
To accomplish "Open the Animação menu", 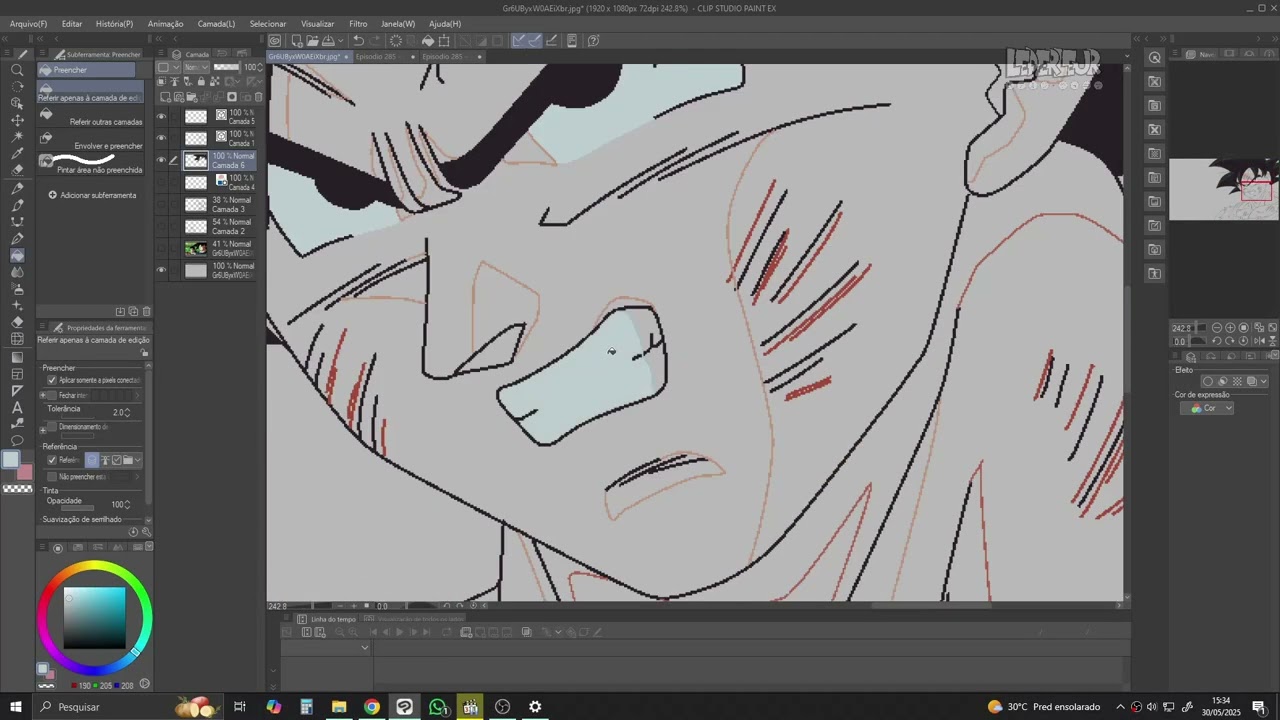I will (165, 23).
